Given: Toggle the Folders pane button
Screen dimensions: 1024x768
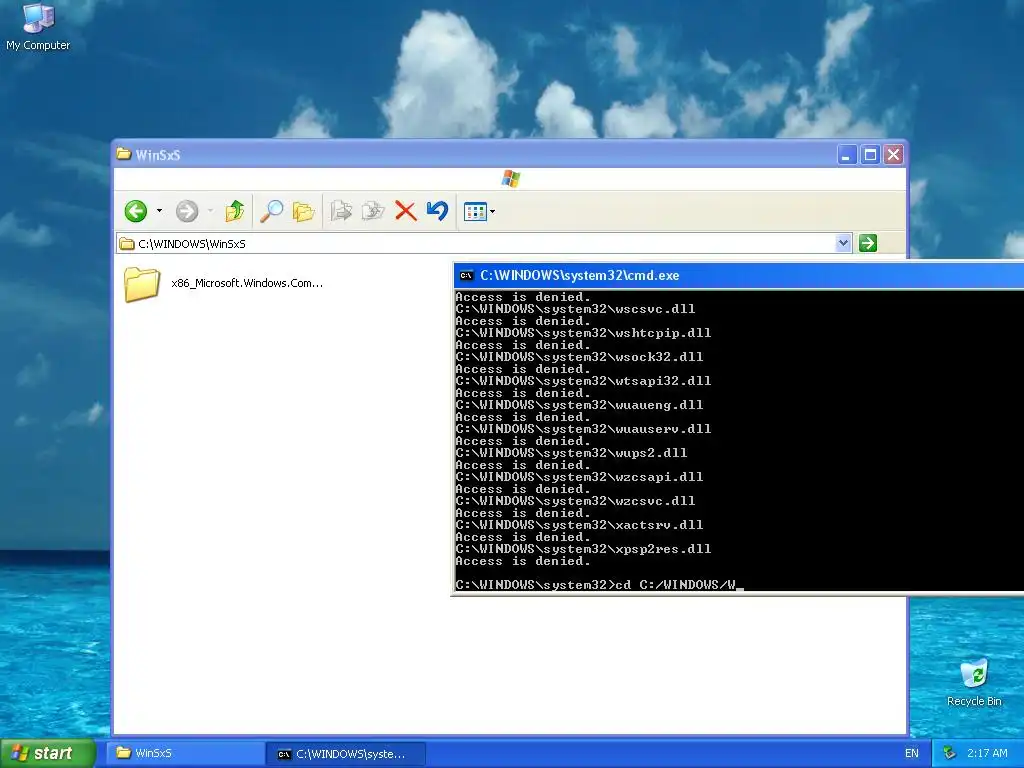Looking at the screenshot, I should pos(303,211).
